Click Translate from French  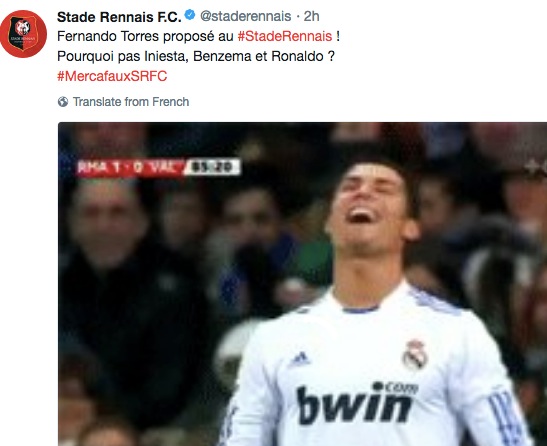[131, 102]
